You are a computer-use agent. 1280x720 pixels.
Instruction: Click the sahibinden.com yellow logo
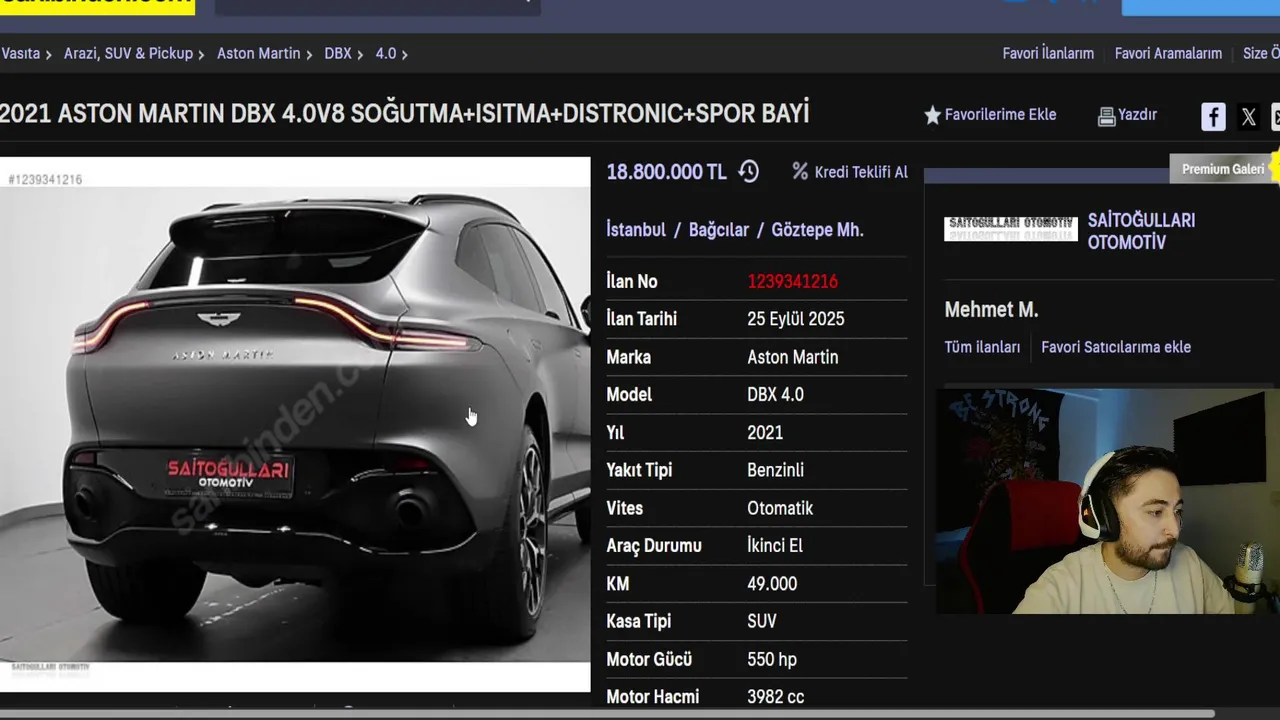[x=97, y=6]
